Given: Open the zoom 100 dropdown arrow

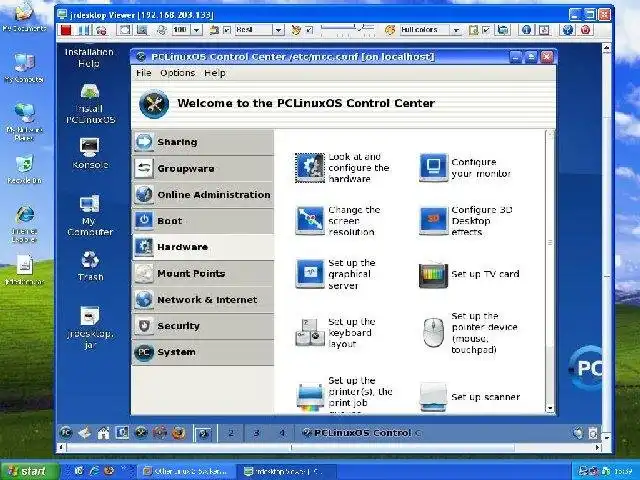Looking at the screenshot, I should click(196, 30).
